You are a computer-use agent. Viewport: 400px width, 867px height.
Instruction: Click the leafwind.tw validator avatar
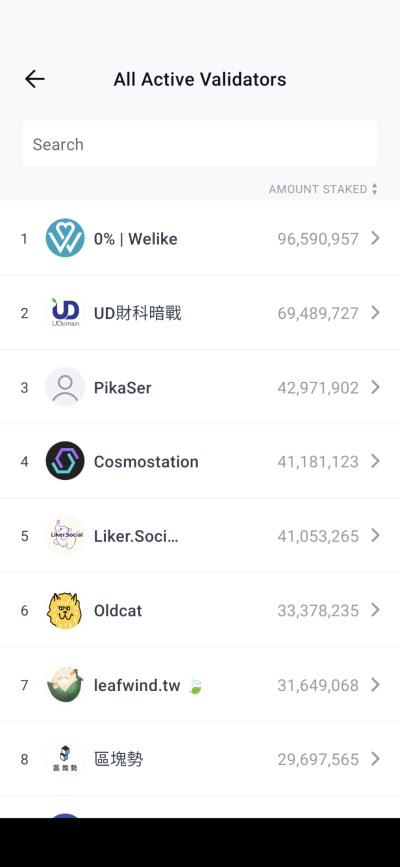click(x=65, y=685)
